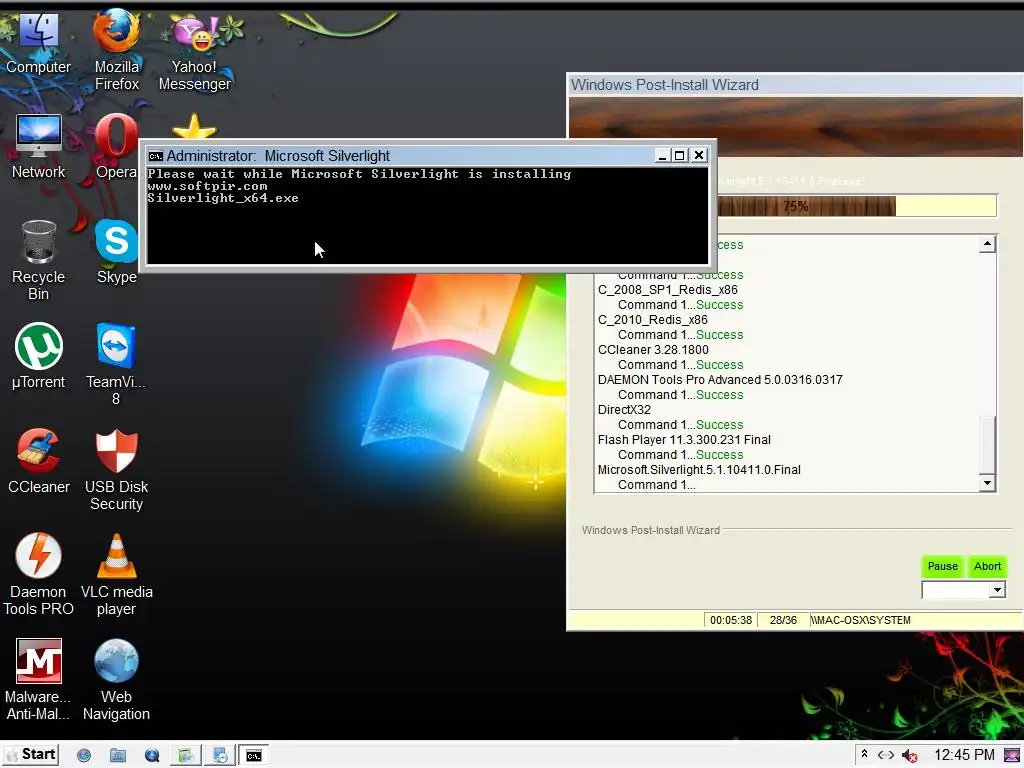Open the Recycle Bin

coord(39,260)
